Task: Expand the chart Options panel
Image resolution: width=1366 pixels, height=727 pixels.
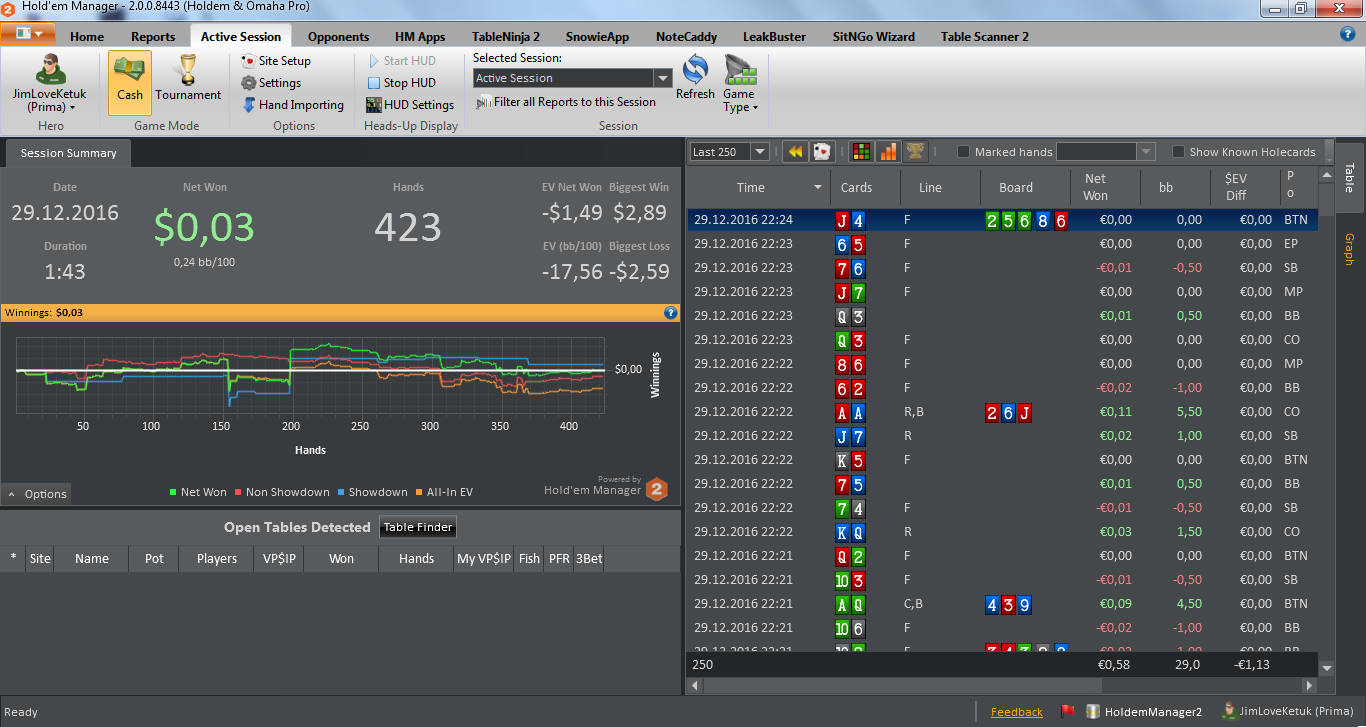Action: (37, 494)
